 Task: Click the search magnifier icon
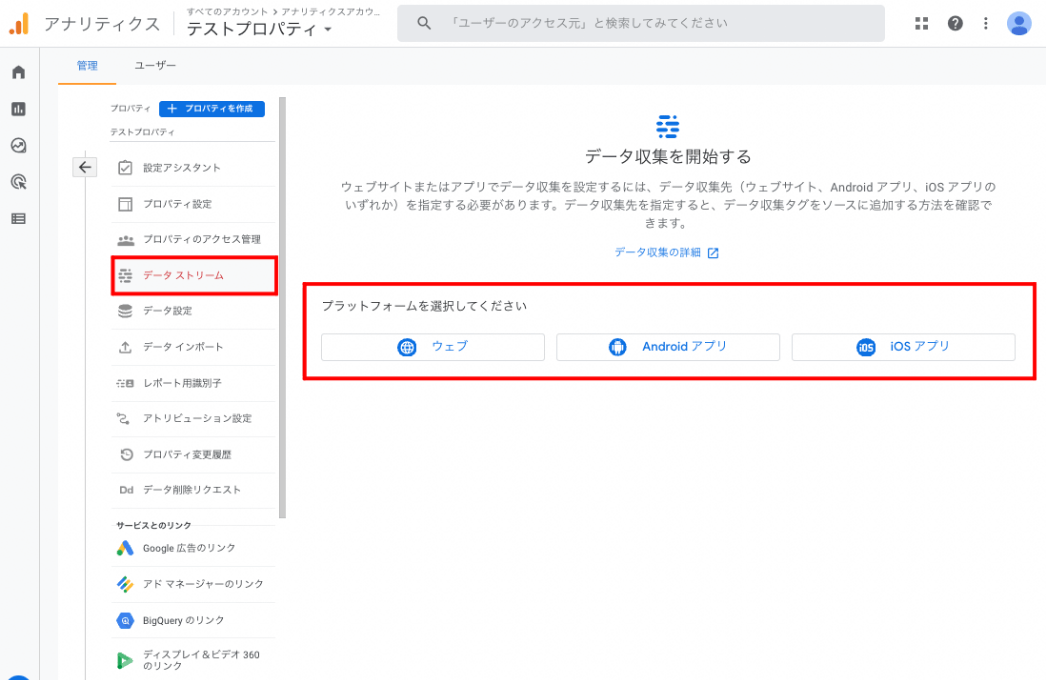(424, 23)
